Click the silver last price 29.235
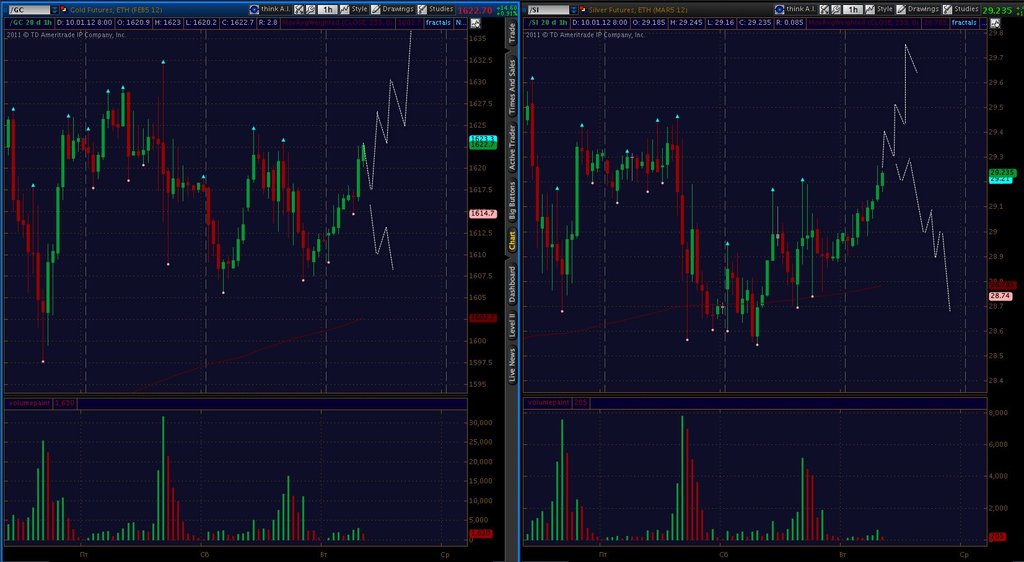Screen dimensions: 1024x562 click(x=998, y=10)
